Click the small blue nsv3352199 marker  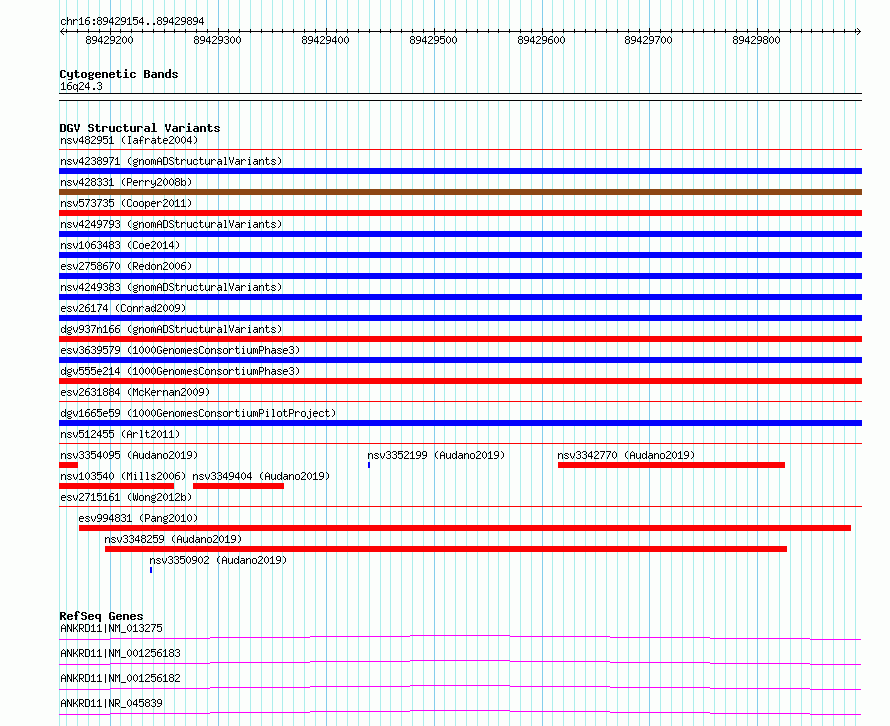click(x=369, y=465)
